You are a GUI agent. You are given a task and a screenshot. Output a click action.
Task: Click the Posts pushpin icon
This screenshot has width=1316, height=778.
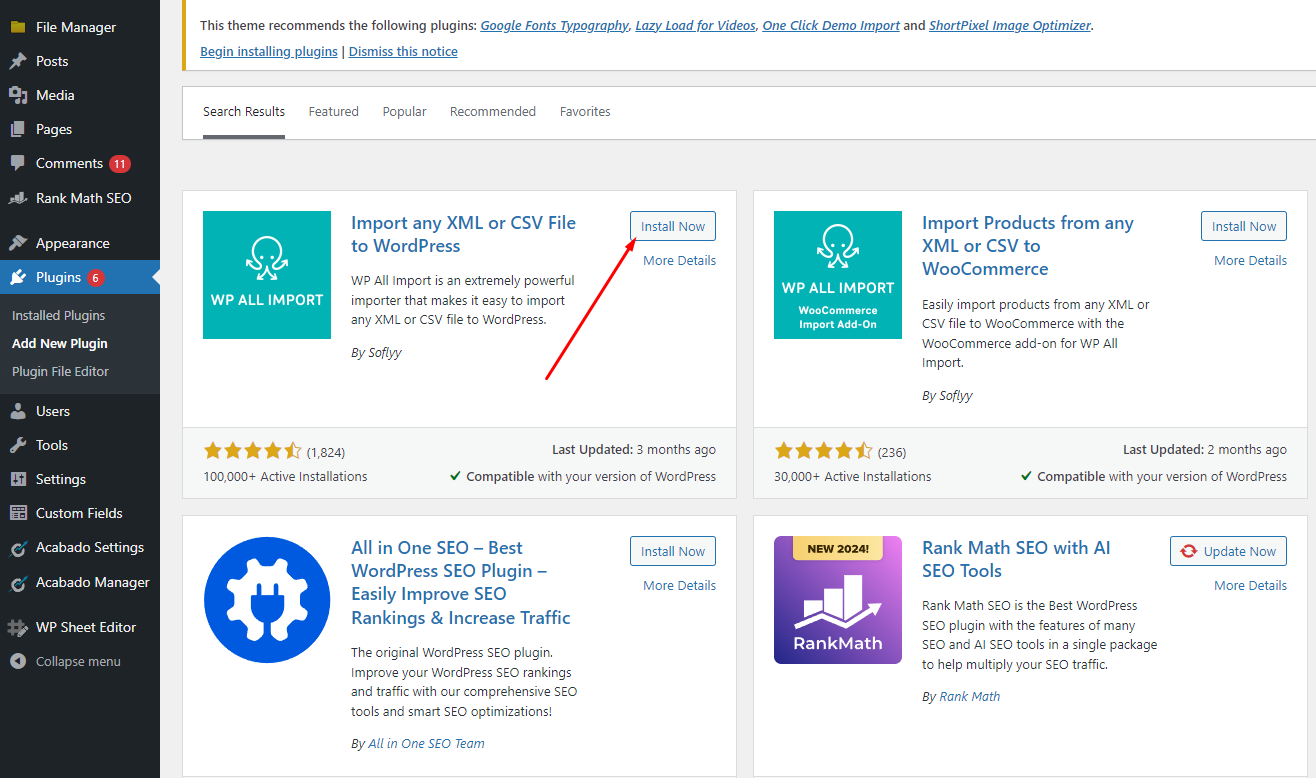coord(18,61)
